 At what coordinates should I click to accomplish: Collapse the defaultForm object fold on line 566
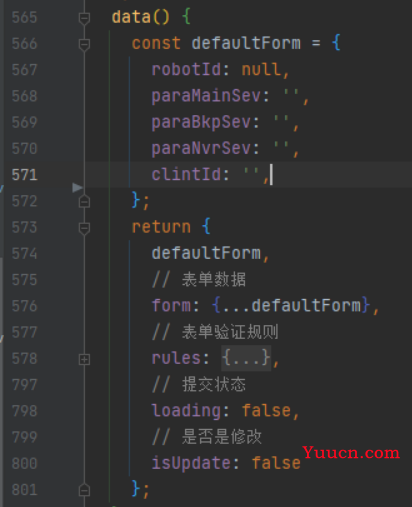[x=84, y=44]
